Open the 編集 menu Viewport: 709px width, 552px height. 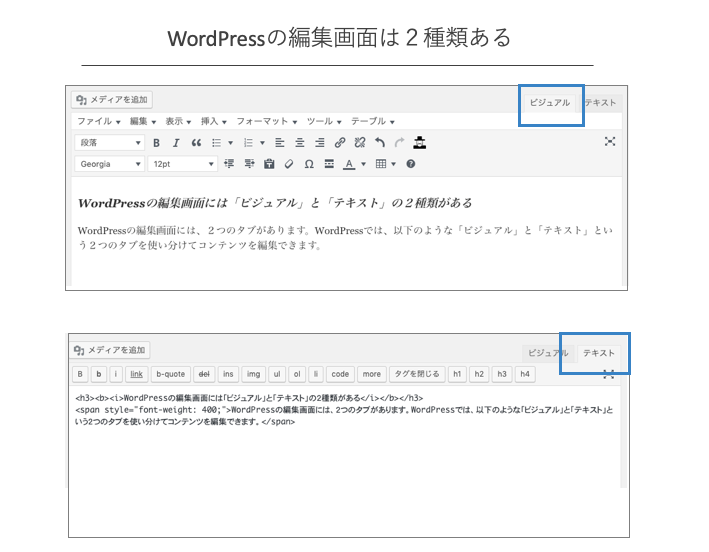(x=142, y=121)
